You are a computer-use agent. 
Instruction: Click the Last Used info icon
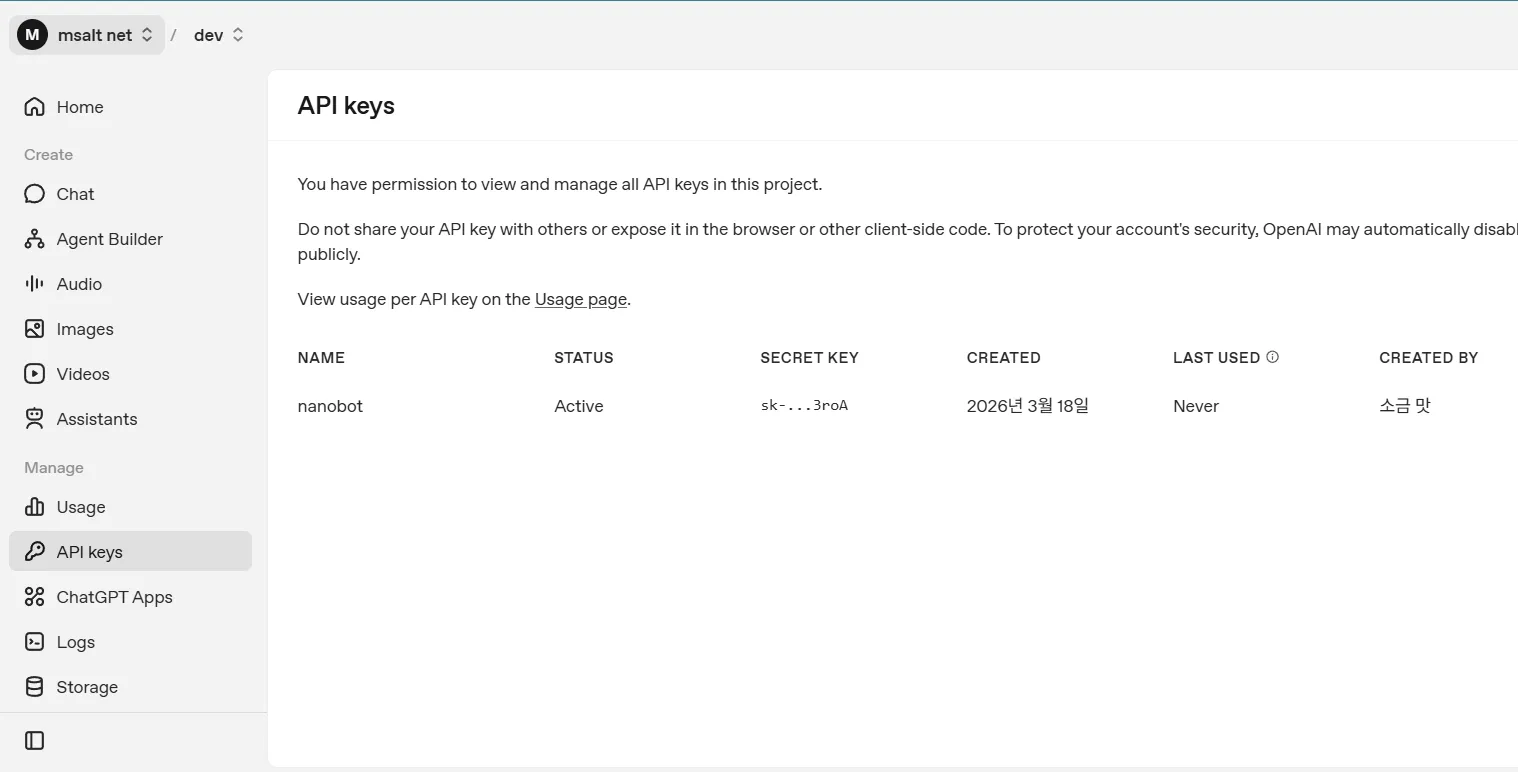(x=1272, y=357)
